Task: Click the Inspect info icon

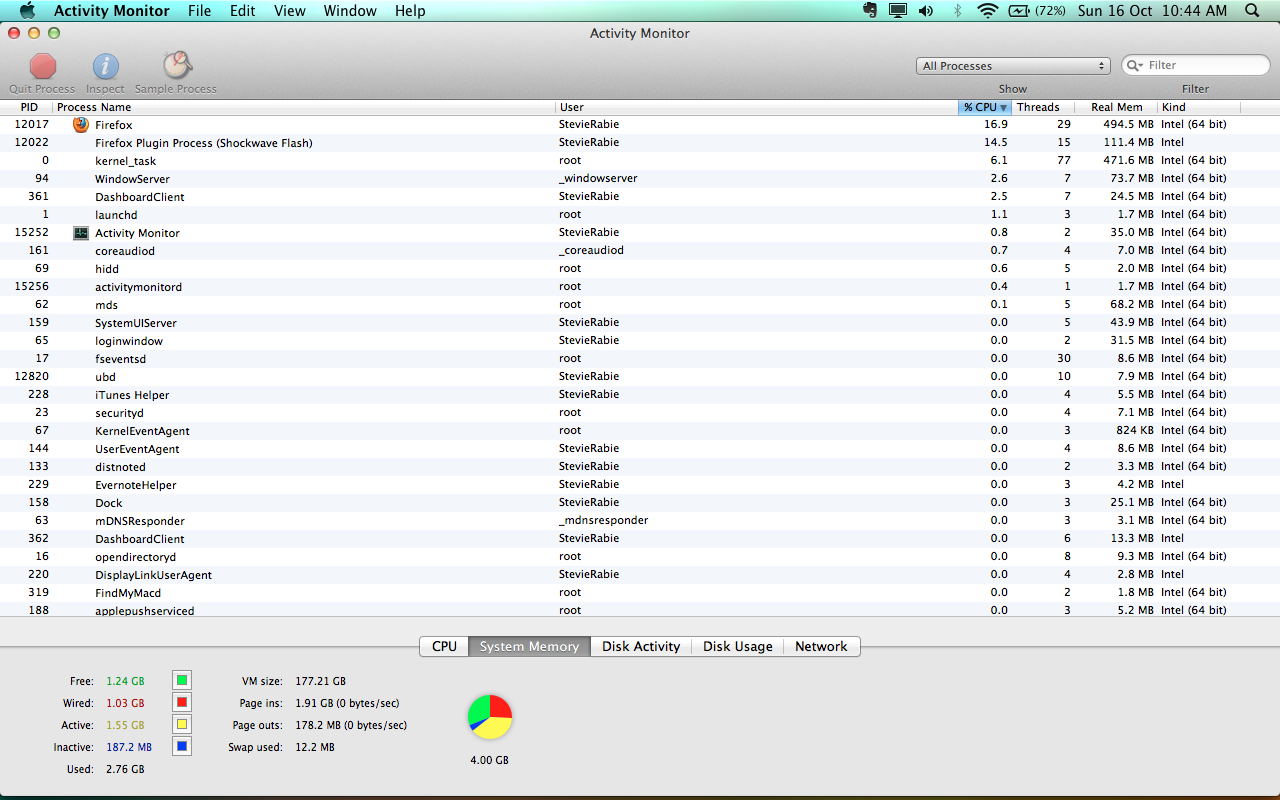Action: (x=106, y=66)
